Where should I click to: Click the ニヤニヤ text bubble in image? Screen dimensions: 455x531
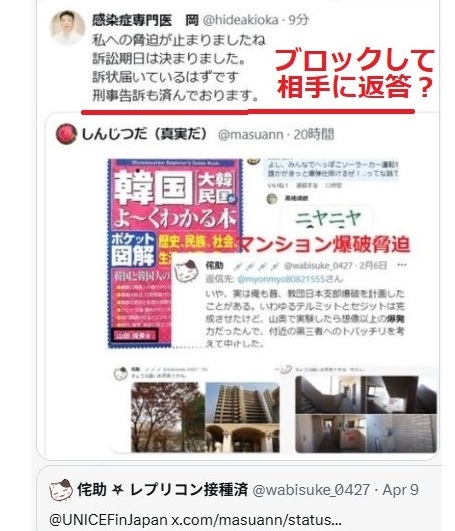pyautogui.click(x=328, y=219)
